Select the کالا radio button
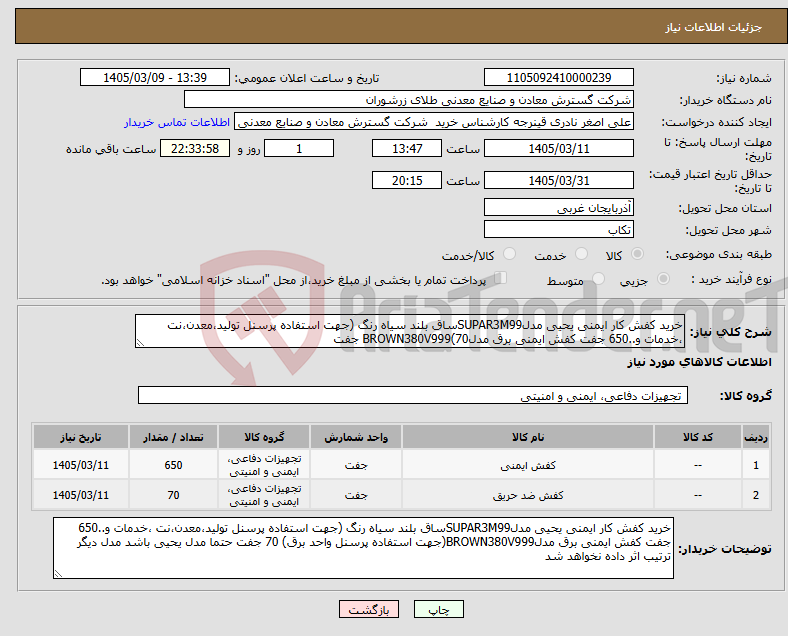 [637, 254]
